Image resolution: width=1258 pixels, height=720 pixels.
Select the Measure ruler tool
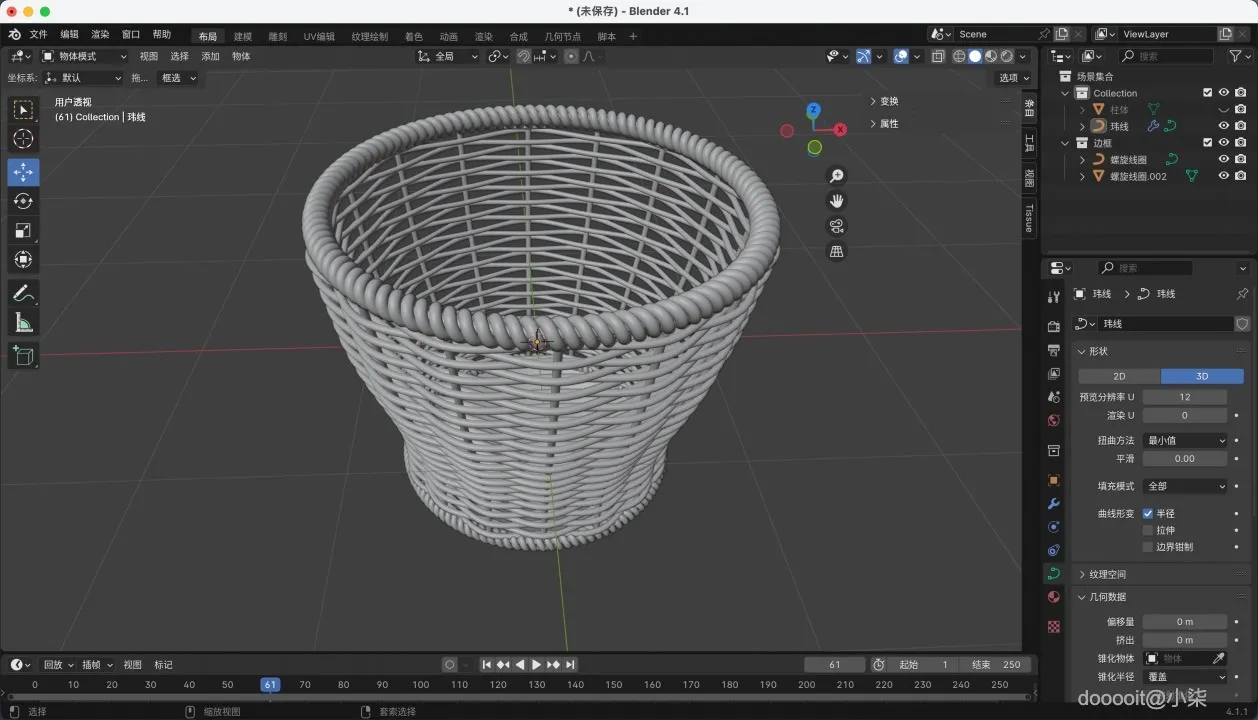click(x=23, y=322)
